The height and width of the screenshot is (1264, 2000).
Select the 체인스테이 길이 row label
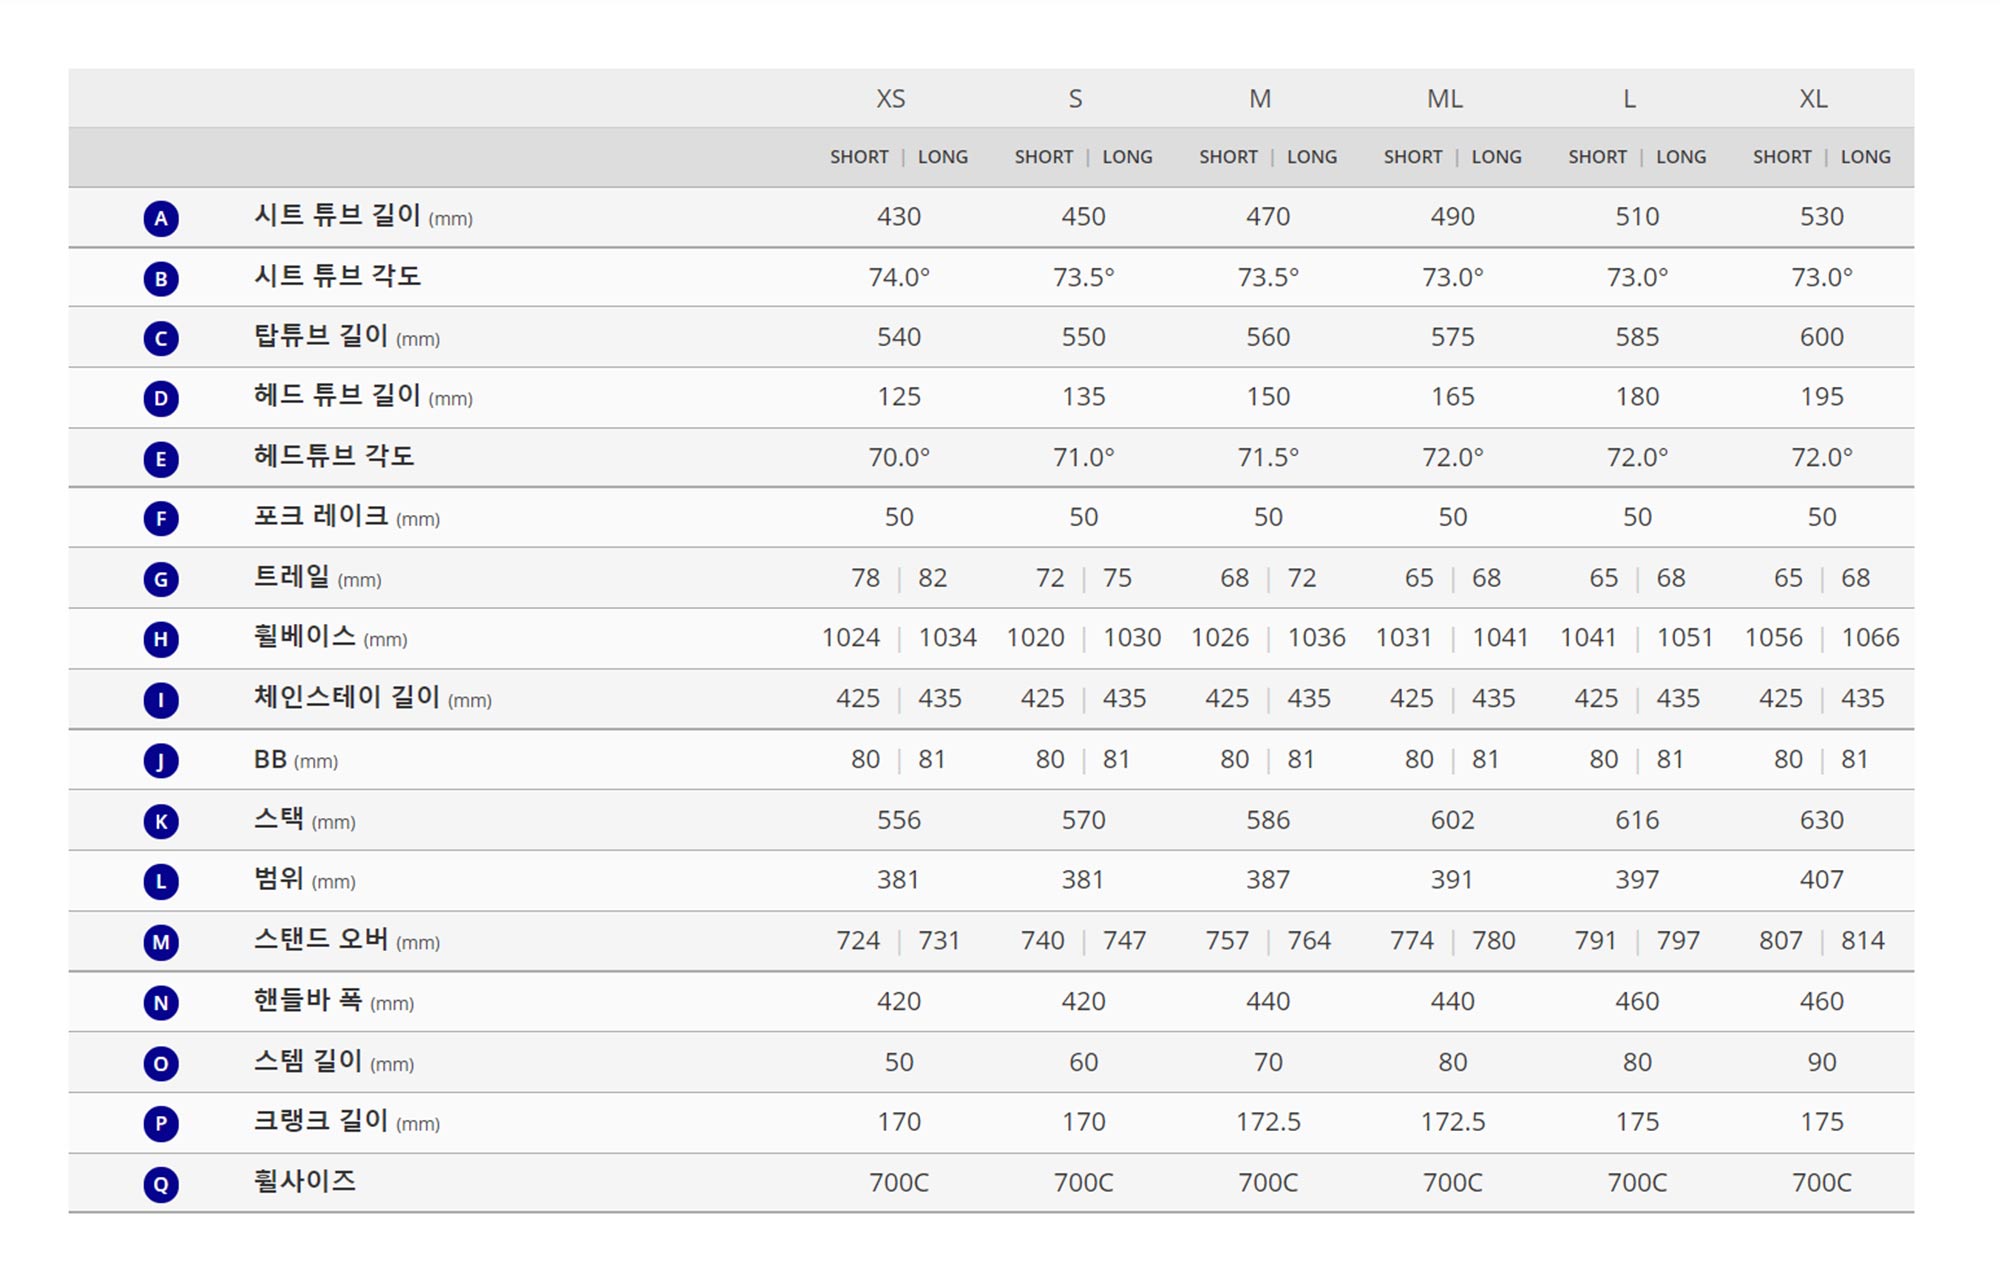point(346,697)
